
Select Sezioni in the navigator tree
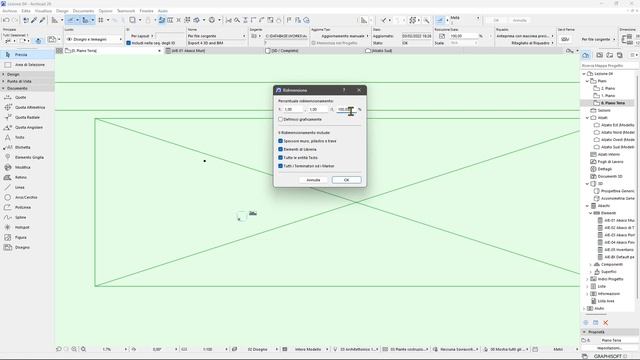pos(604,111)
